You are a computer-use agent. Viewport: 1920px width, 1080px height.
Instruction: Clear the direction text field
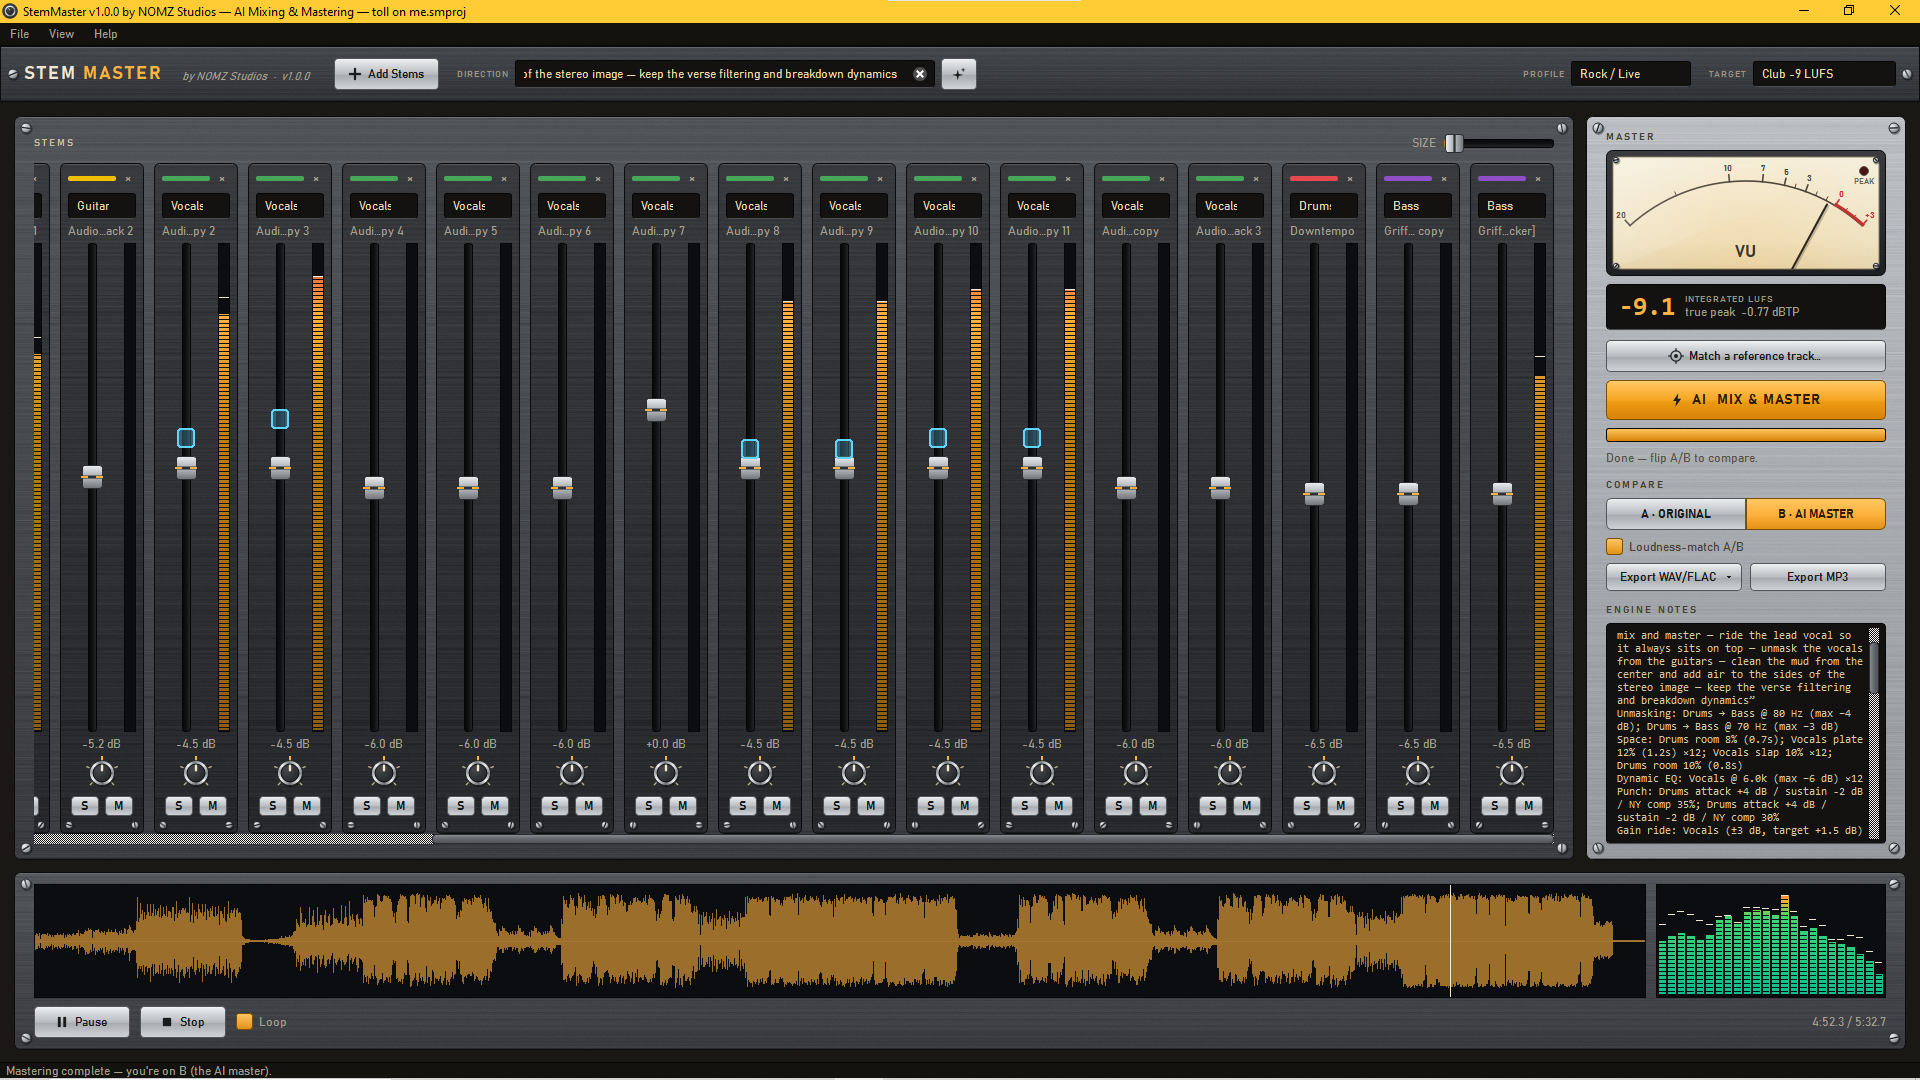pyautogui.click(x=920, y=74)
